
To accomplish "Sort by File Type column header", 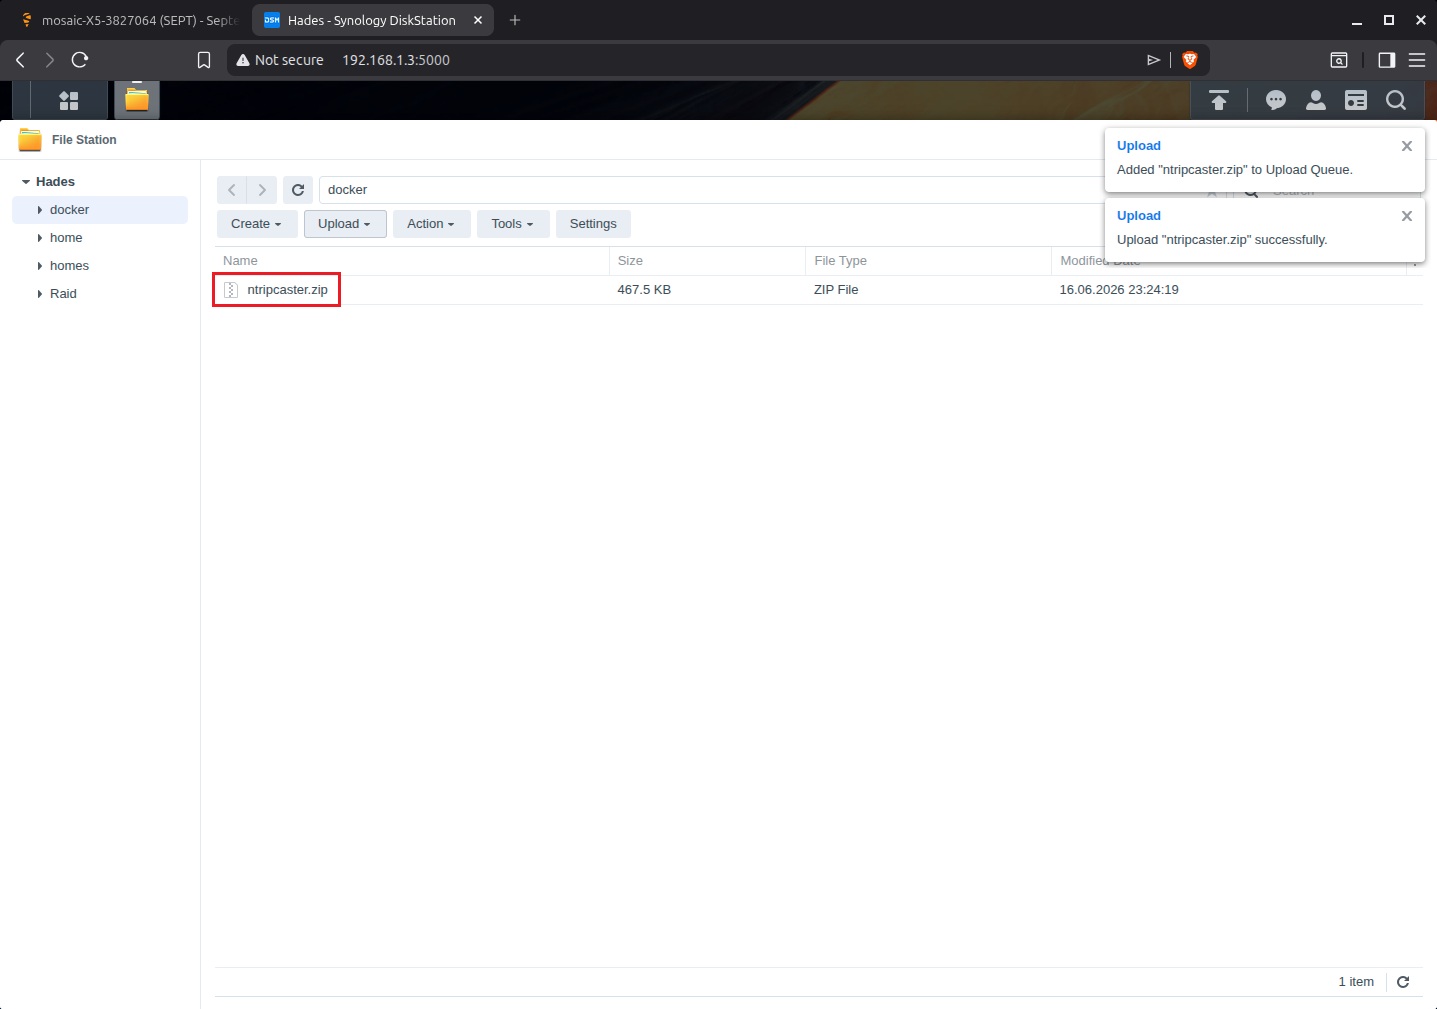I will coord(928,261).
